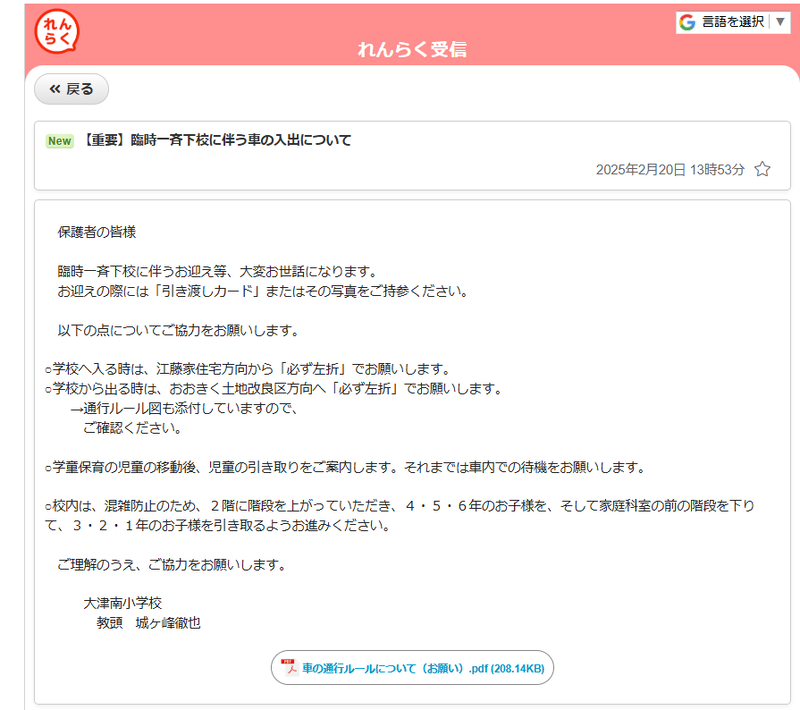Toggle the favorite star on this message

coord(762,169)
